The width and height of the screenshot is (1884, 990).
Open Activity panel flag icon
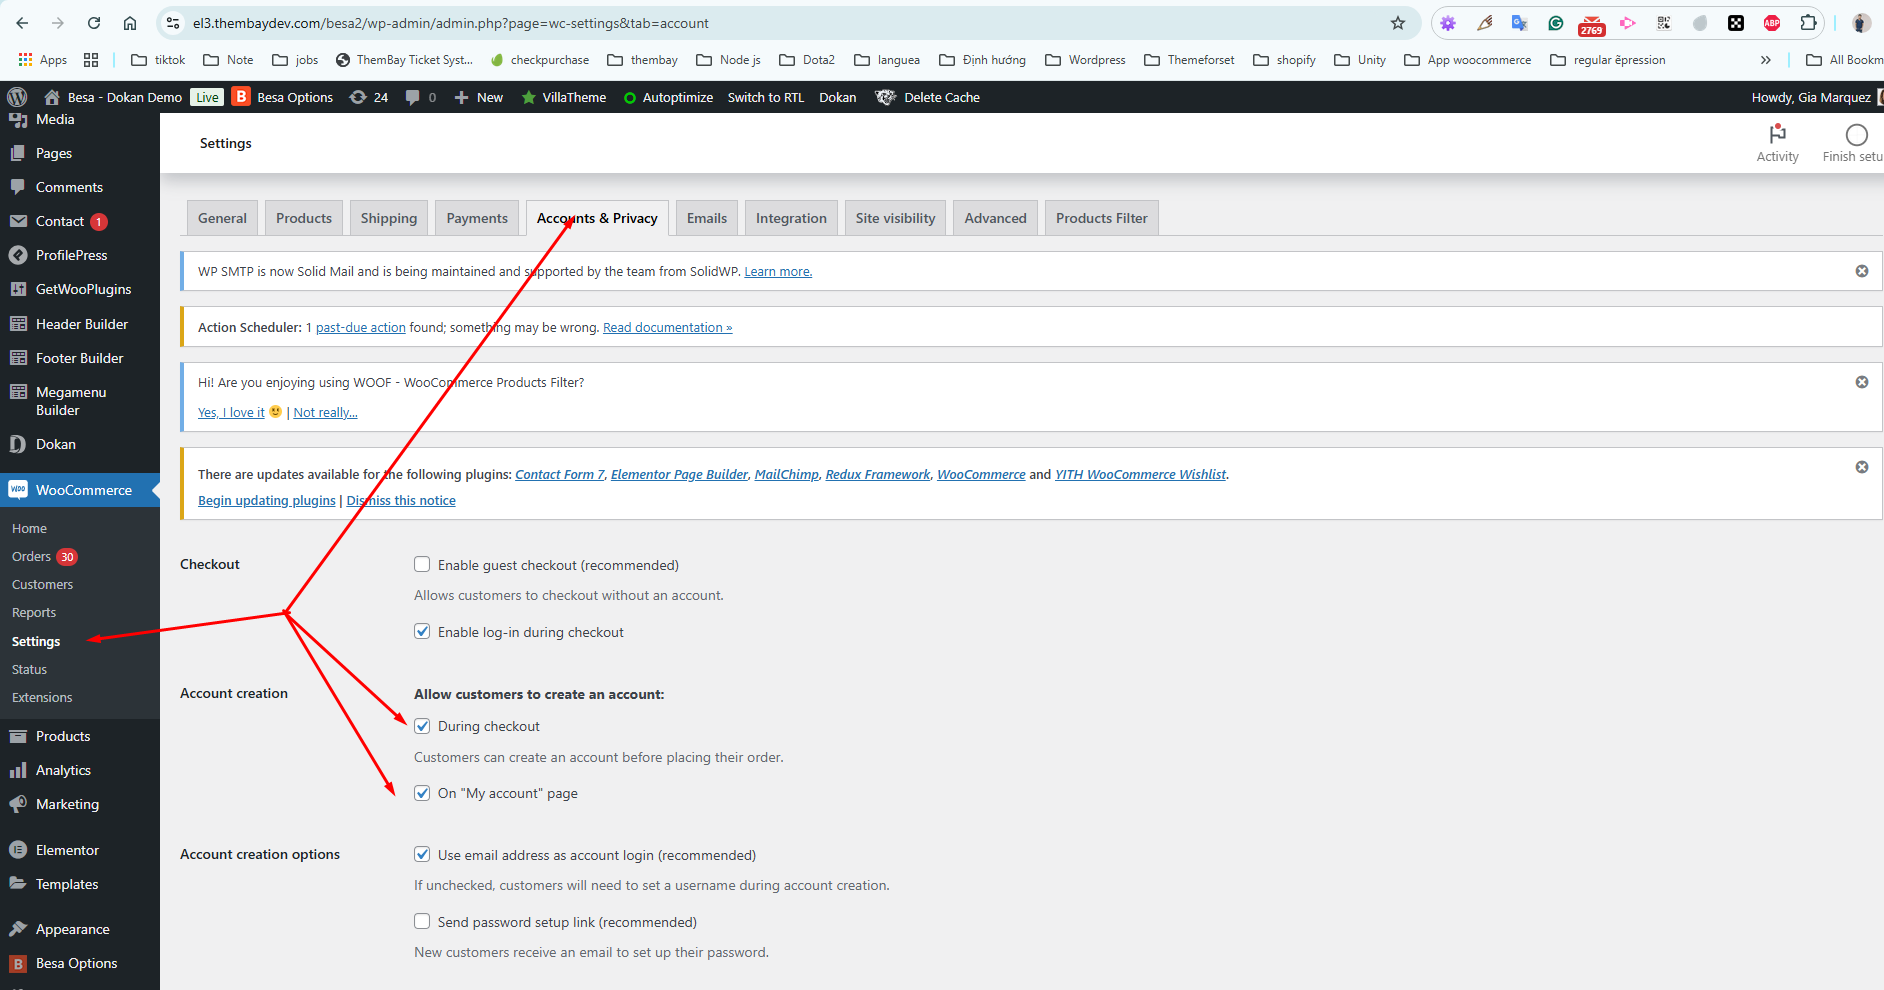(1777, 143)
